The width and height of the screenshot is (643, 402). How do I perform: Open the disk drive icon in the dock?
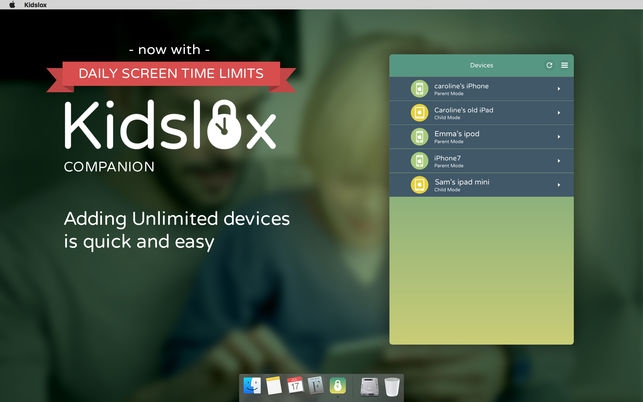(369, 386)
